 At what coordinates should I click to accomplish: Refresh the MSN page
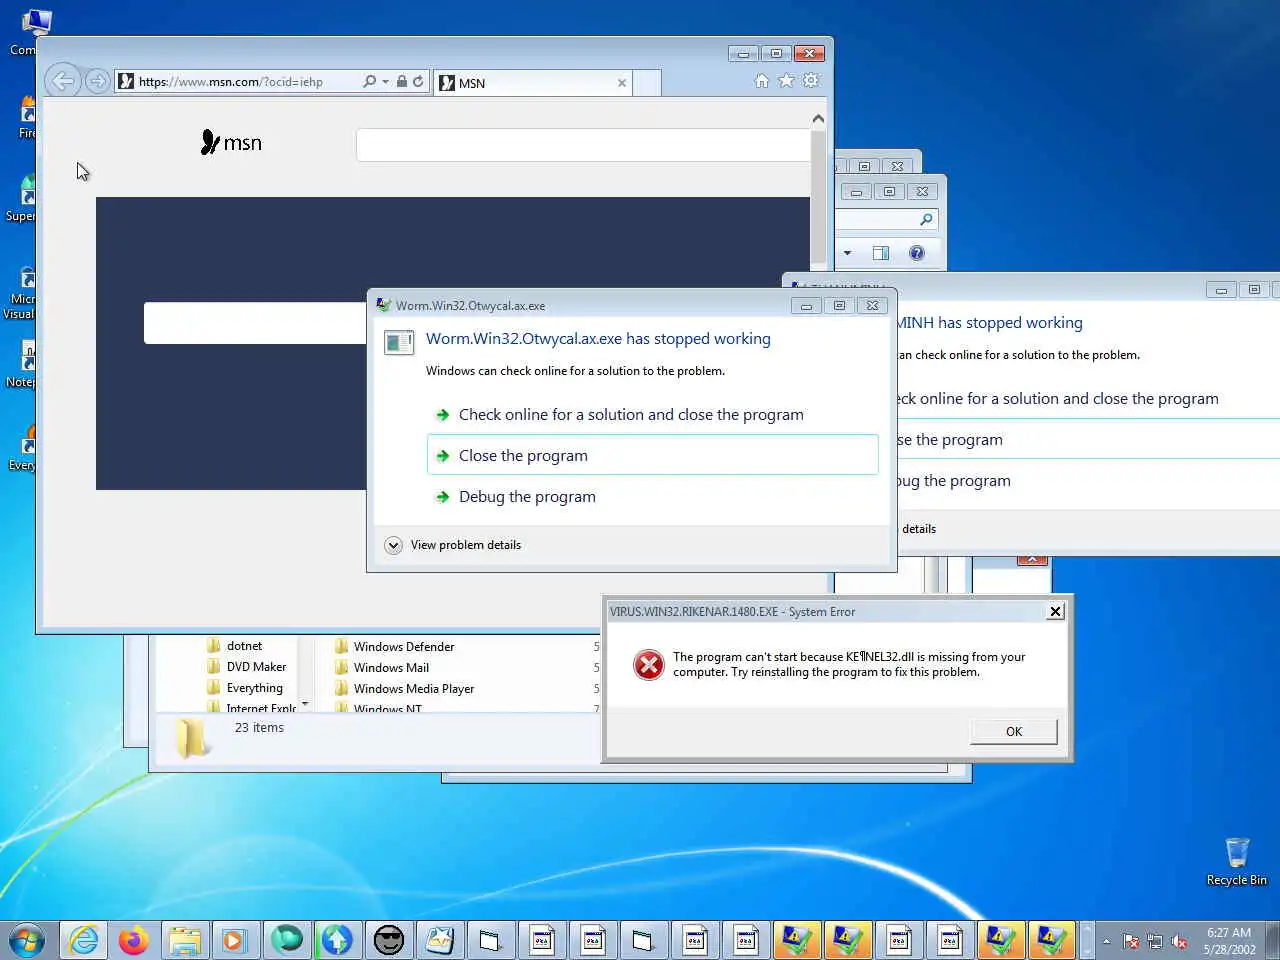tap(418, 81)
